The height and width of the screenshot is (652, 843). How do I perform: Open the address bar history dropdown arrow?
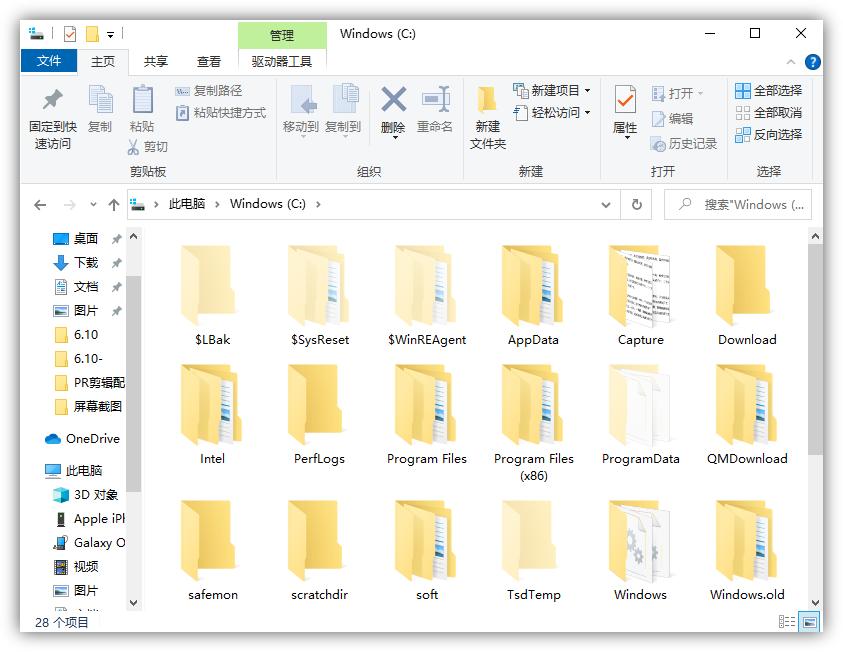[605, 203]
